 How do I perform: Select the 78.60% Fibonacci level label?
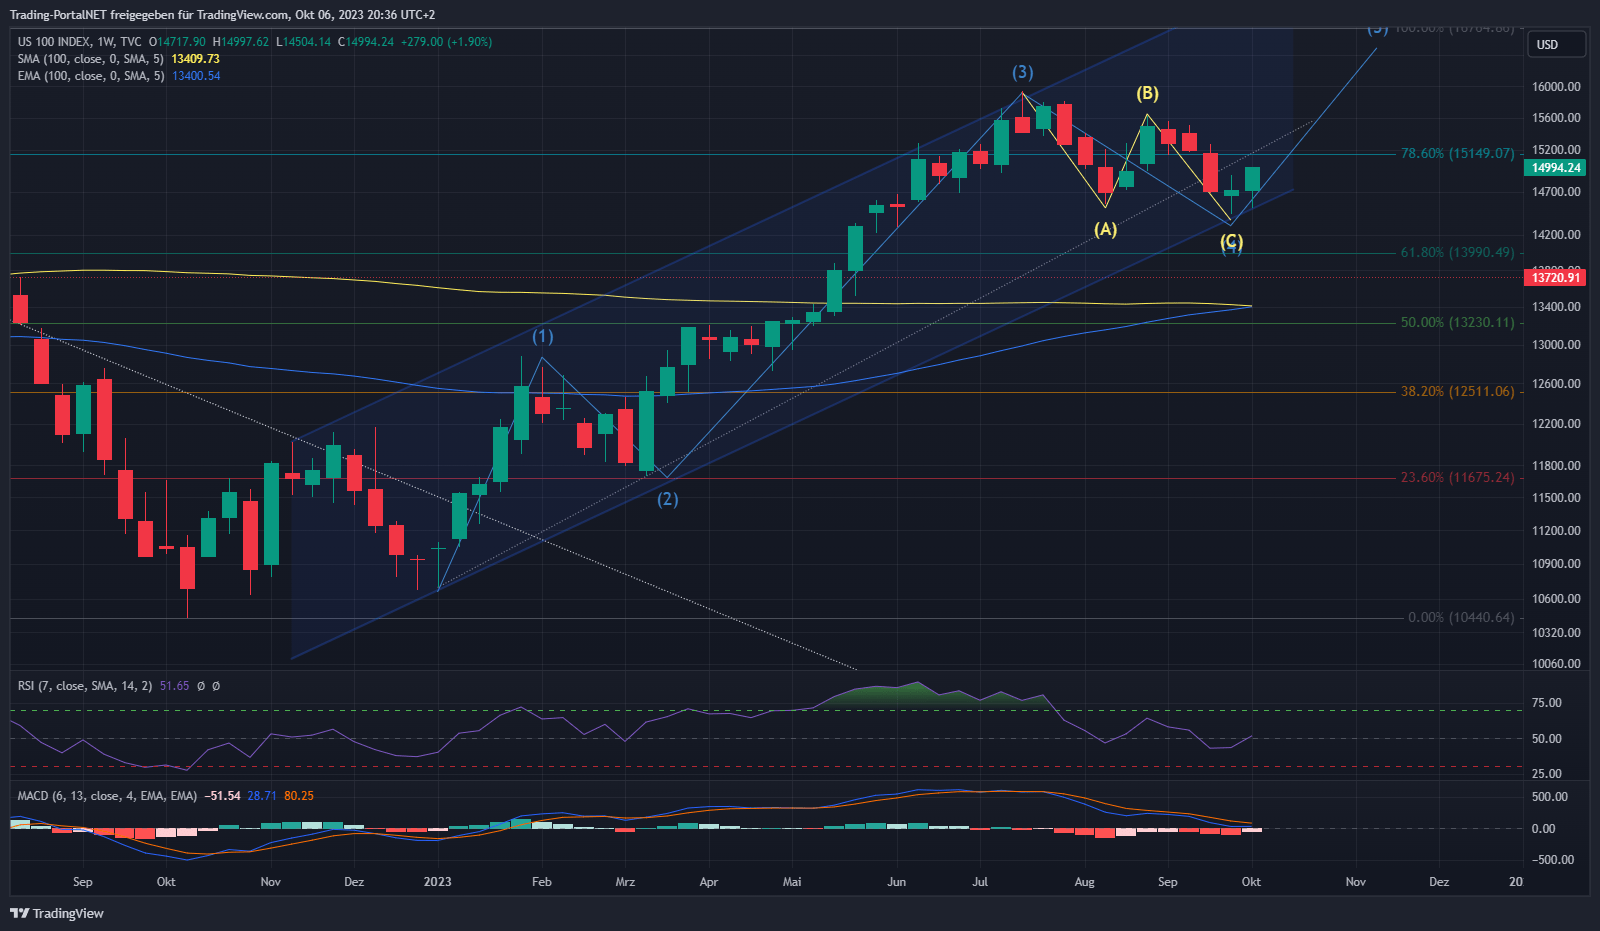(x=1457, y=153)
